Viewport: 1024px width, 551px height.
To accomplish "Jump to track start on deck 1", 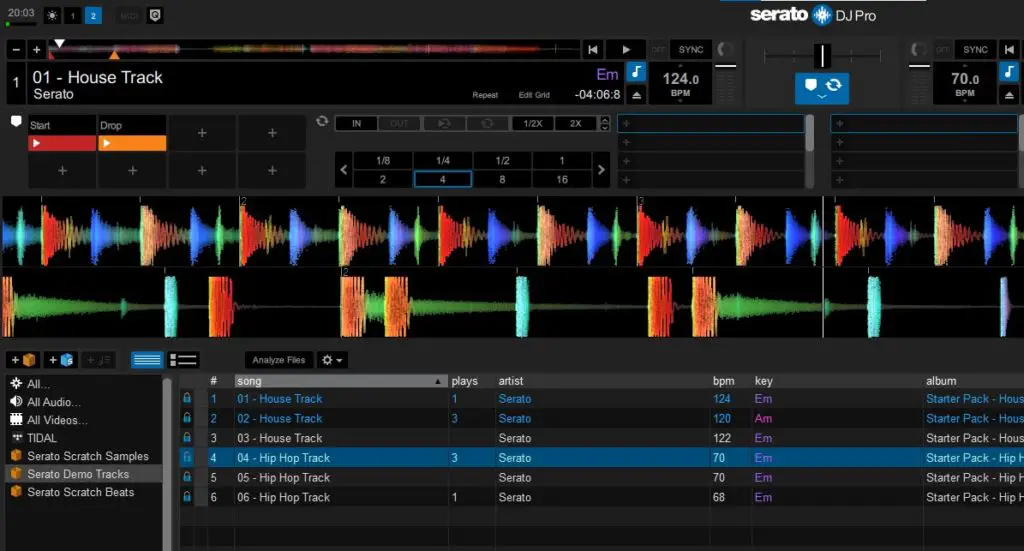I will tap(592, 50).
